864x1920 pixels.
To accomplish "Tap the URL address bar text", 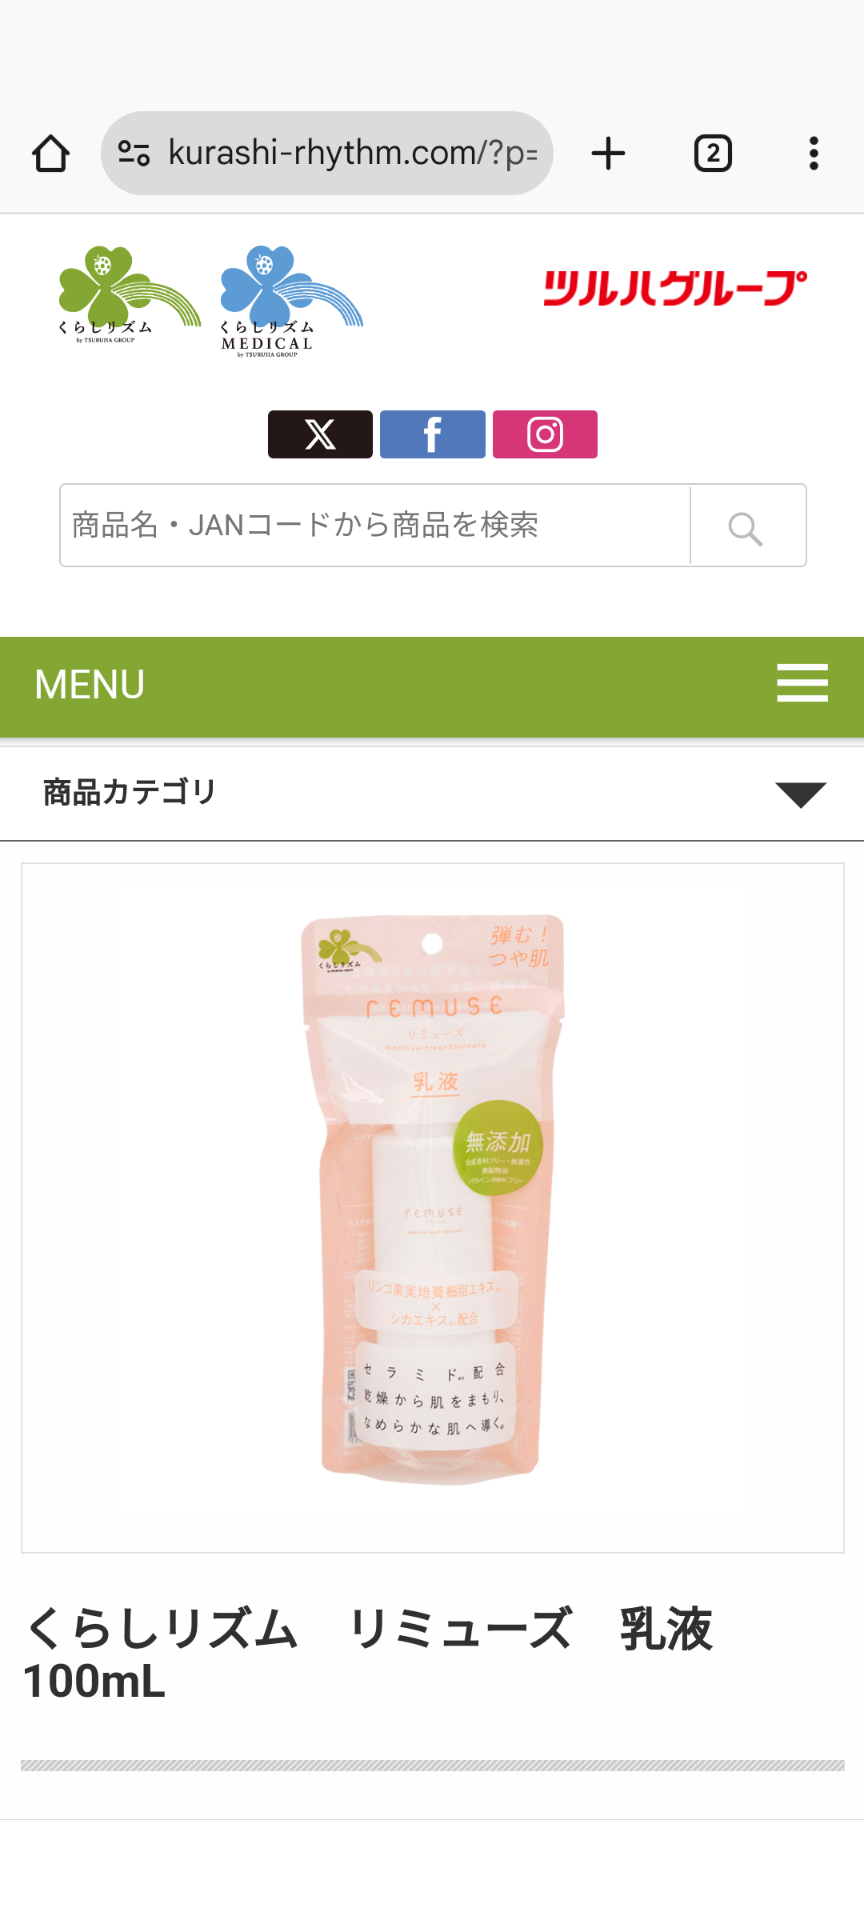I will [x=353, y=153].
